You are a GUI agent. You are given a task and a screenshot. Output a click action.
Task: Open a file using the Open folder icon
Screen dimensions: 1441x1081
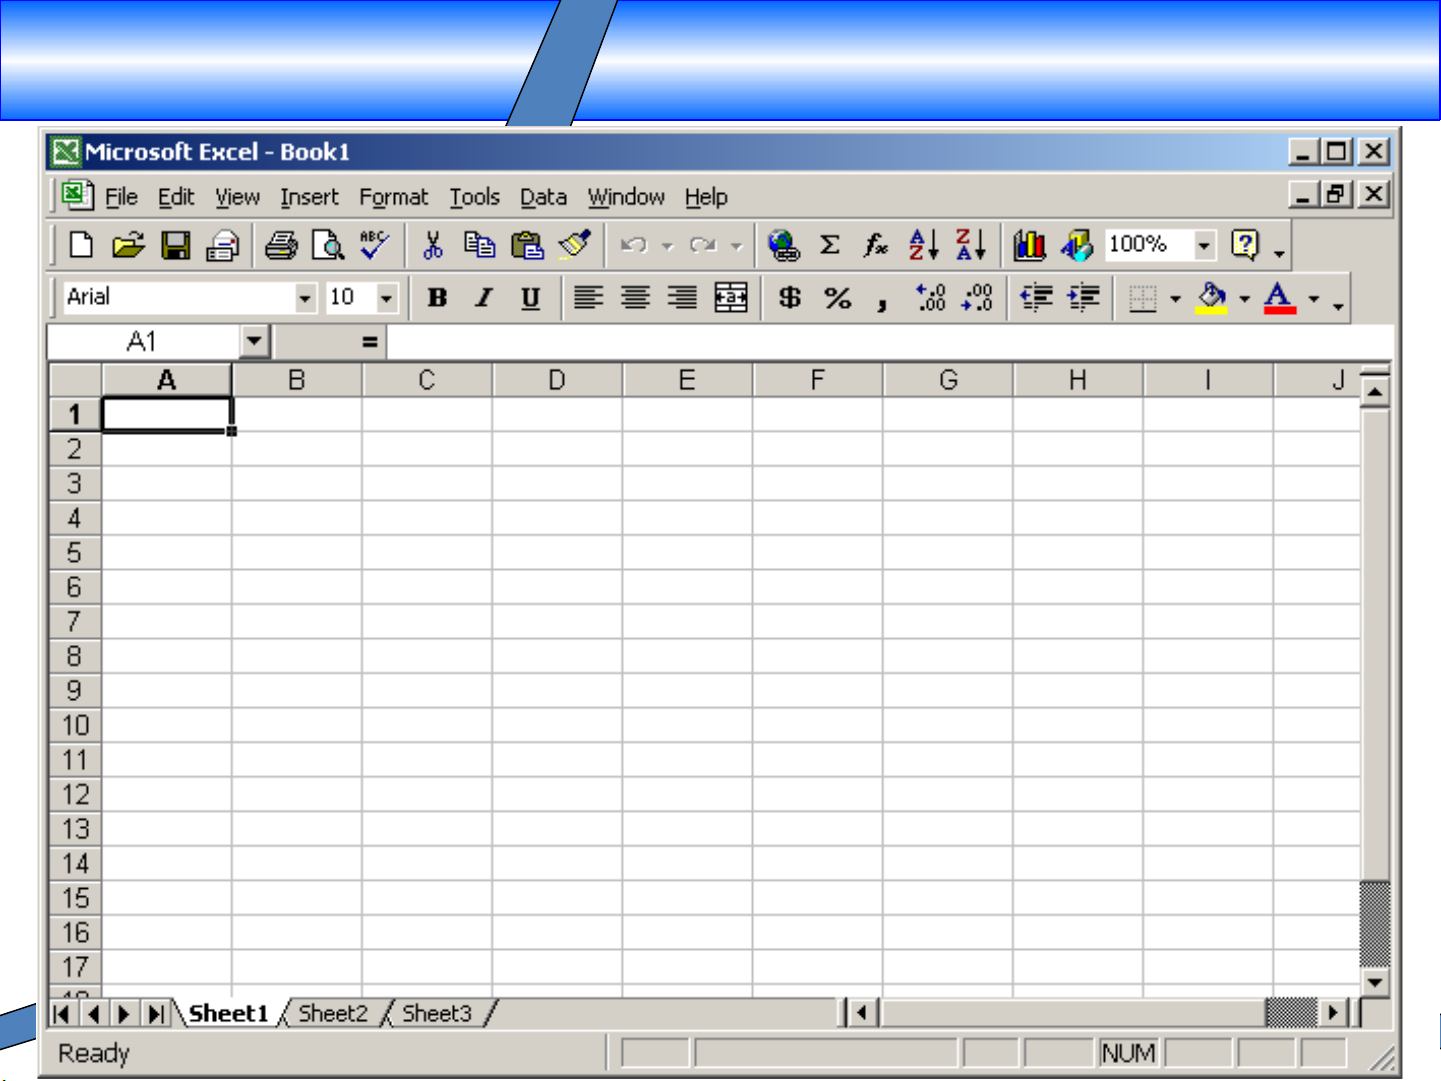tap(128, 245)
